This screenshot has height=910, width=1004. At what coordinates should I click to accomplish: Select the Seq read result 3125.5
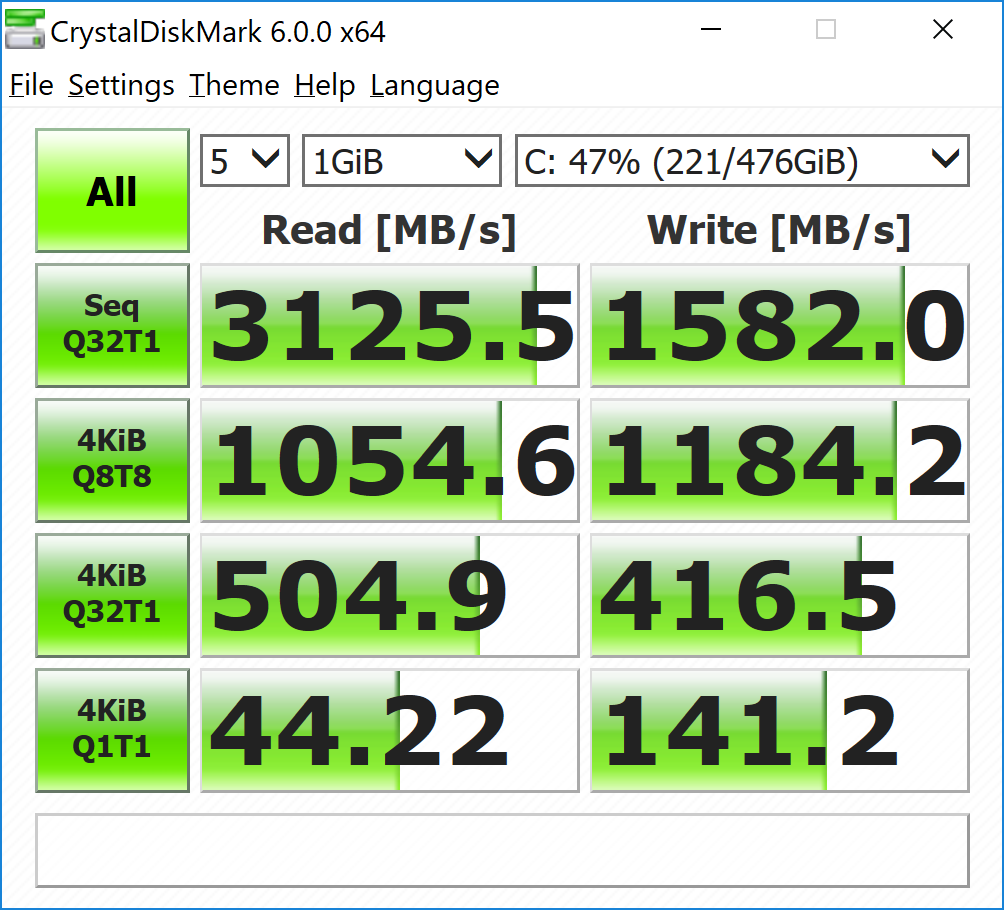(x=390, y=325)
